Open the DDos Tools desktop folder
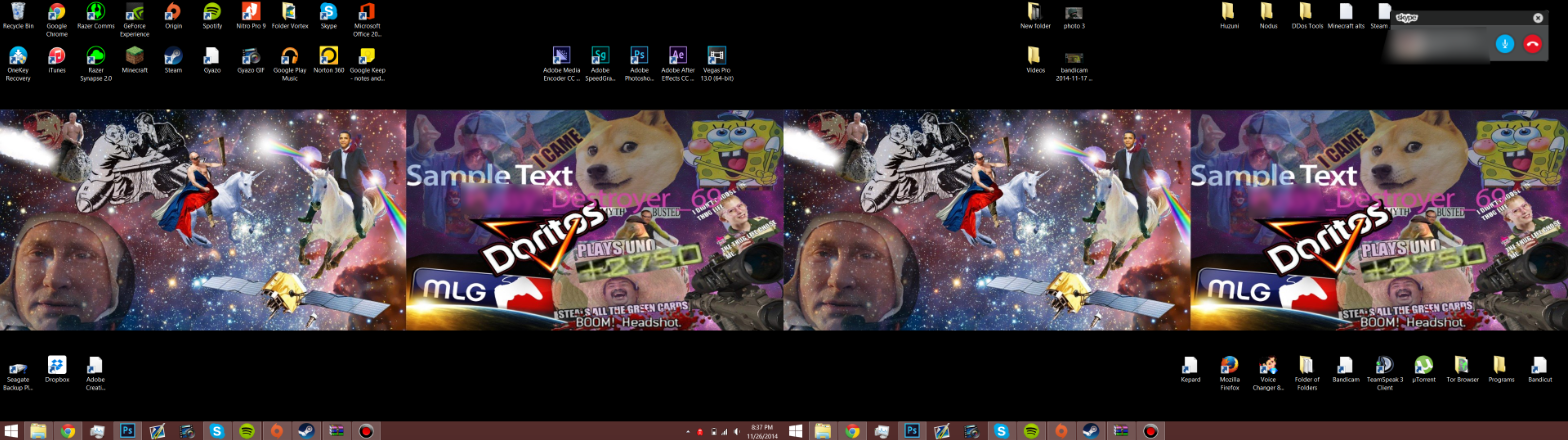 coord(1307,17)
